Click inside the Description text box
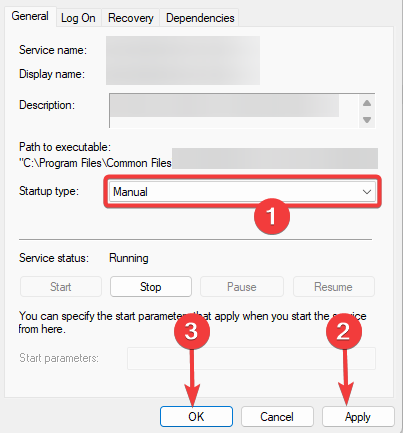 point(234,111)
